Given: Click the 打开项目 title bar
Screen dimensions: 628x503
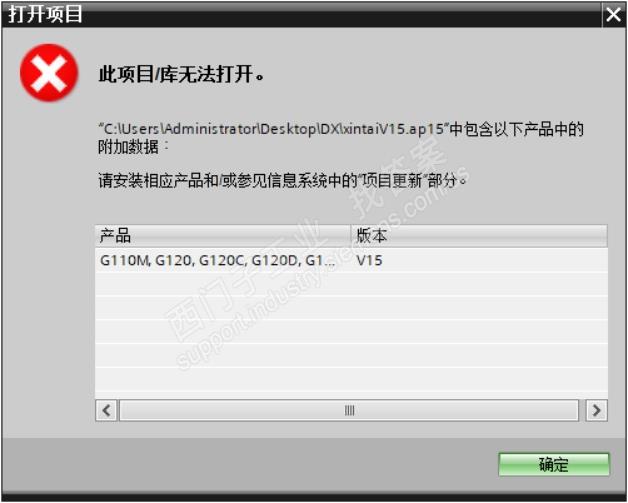Looking at the screenshot, I should (302, 15).
